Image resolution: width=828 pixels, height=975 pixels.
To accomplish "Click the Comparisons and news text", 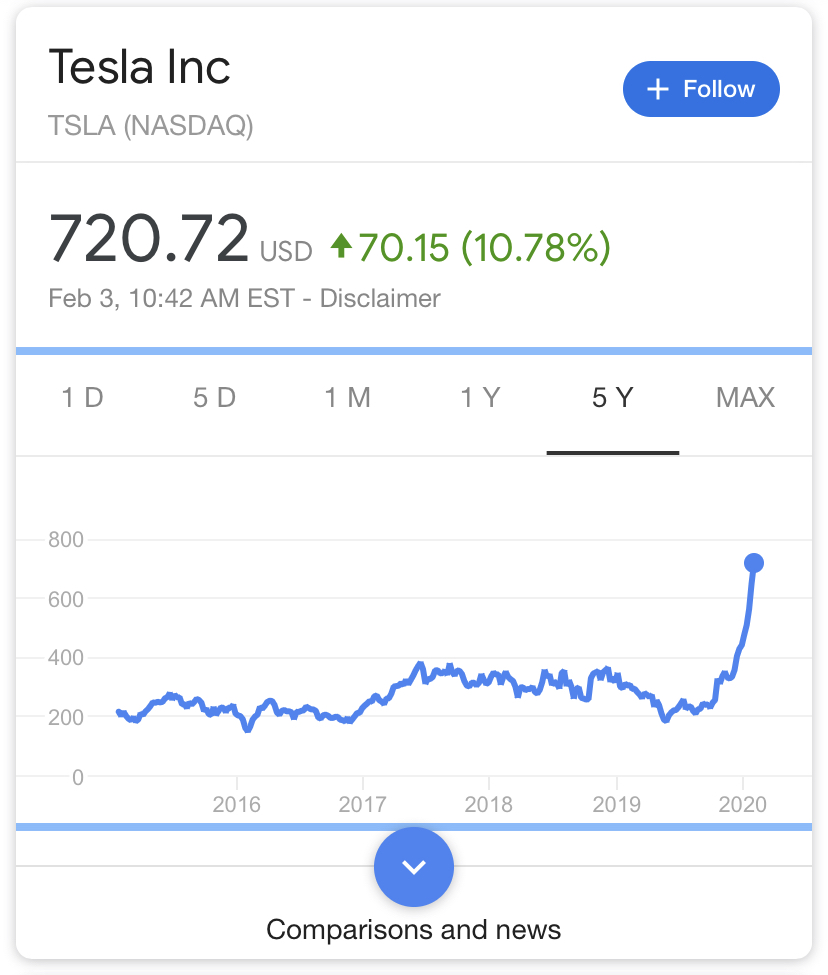I will pyautogui.click(x=413, y=929).
